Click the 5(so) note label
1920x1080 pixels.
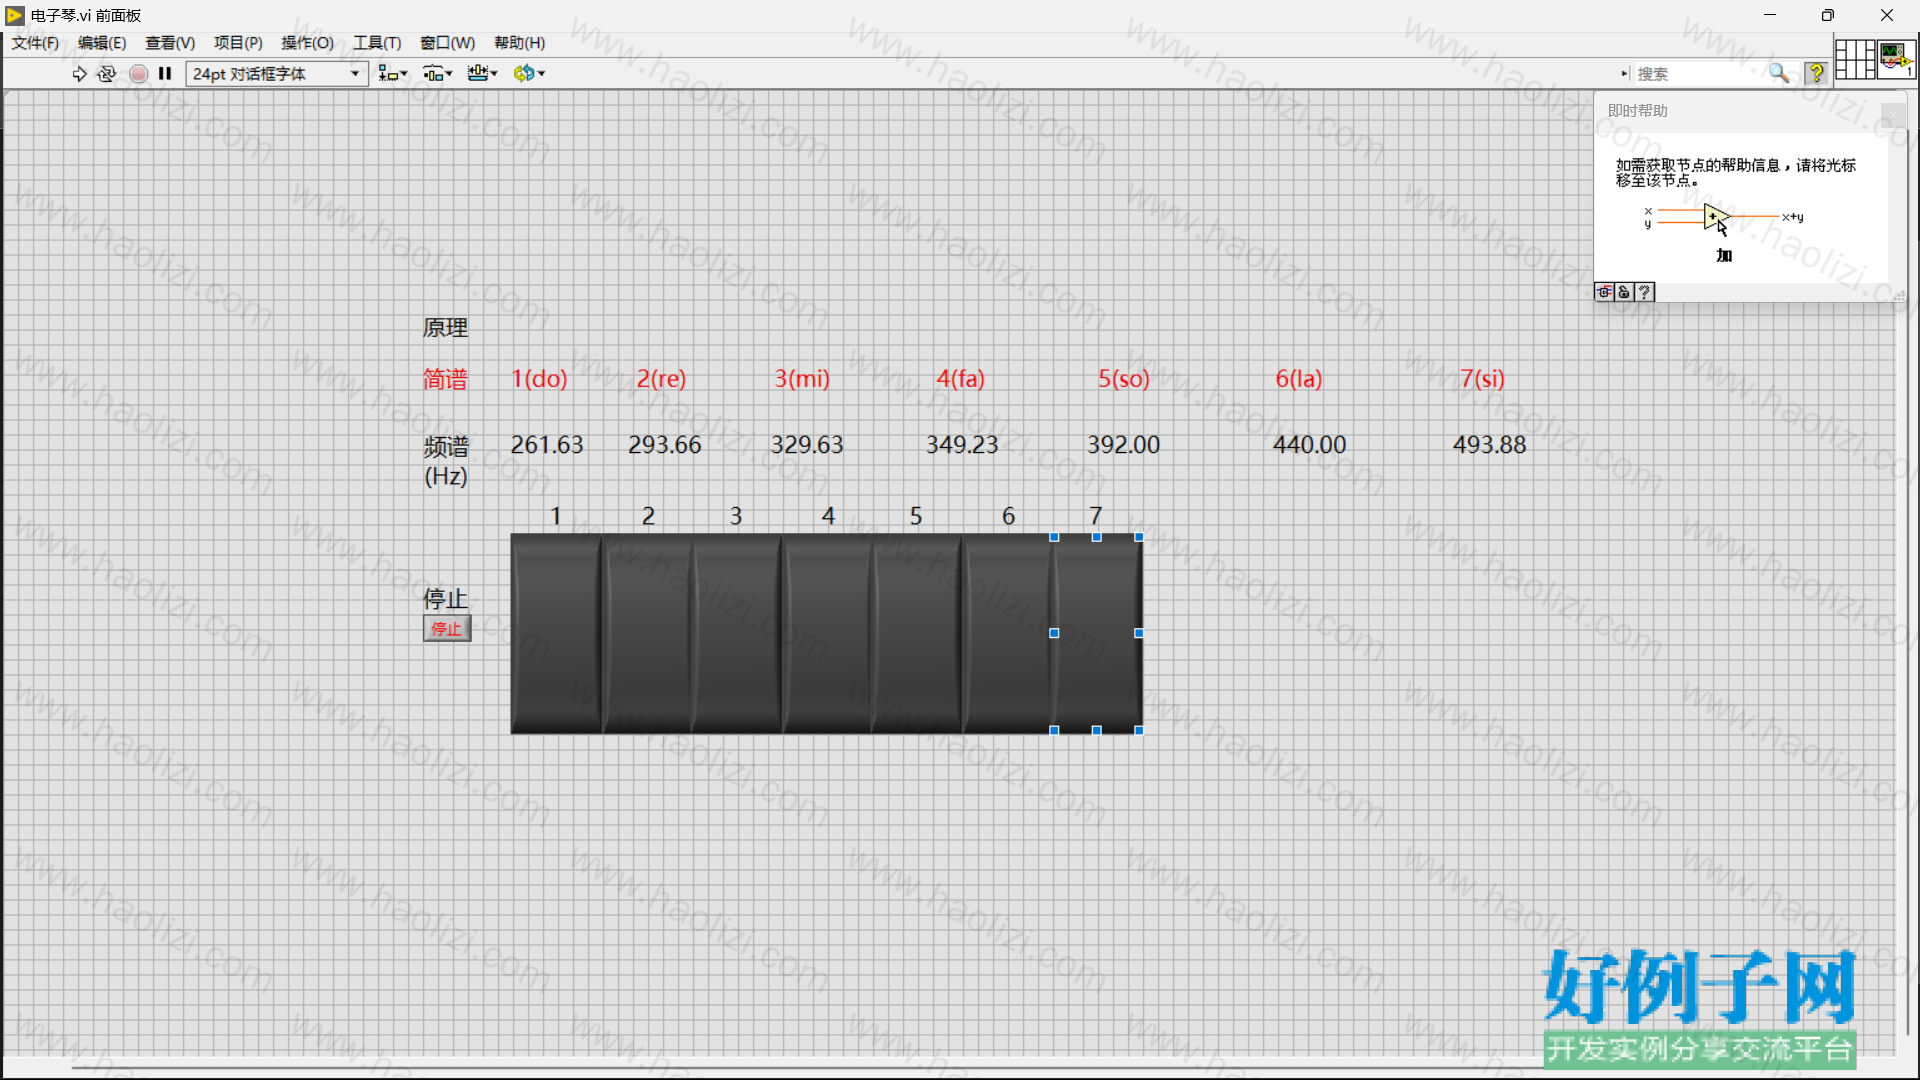click(1124, 379)
